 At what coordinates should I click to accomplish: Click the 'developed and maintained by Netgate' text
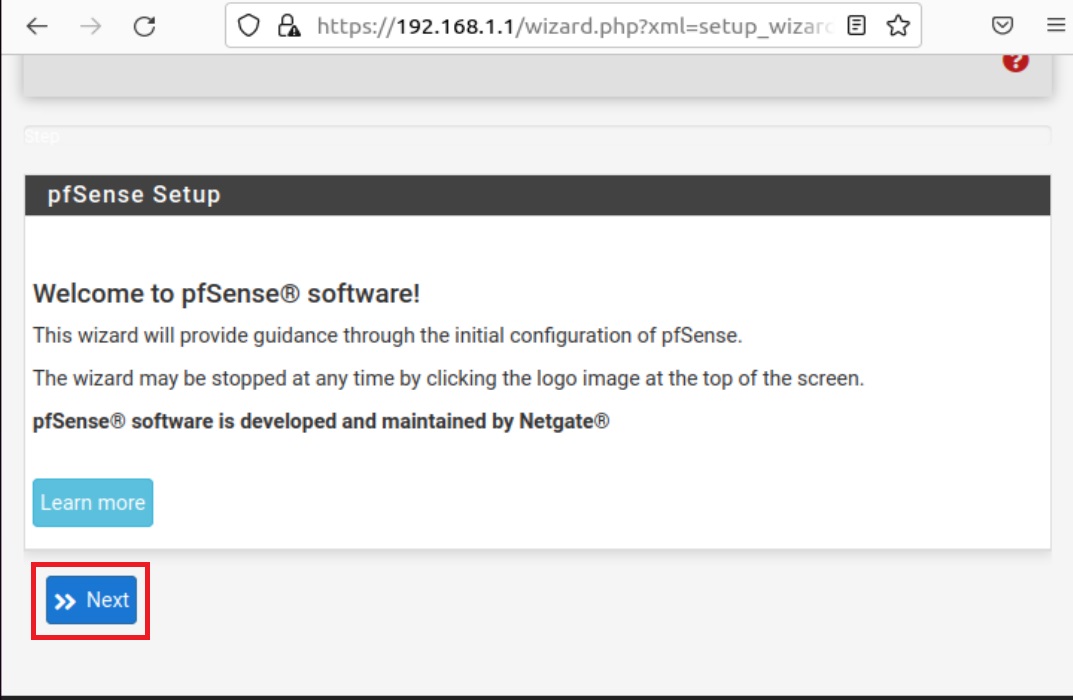[321, 421]
